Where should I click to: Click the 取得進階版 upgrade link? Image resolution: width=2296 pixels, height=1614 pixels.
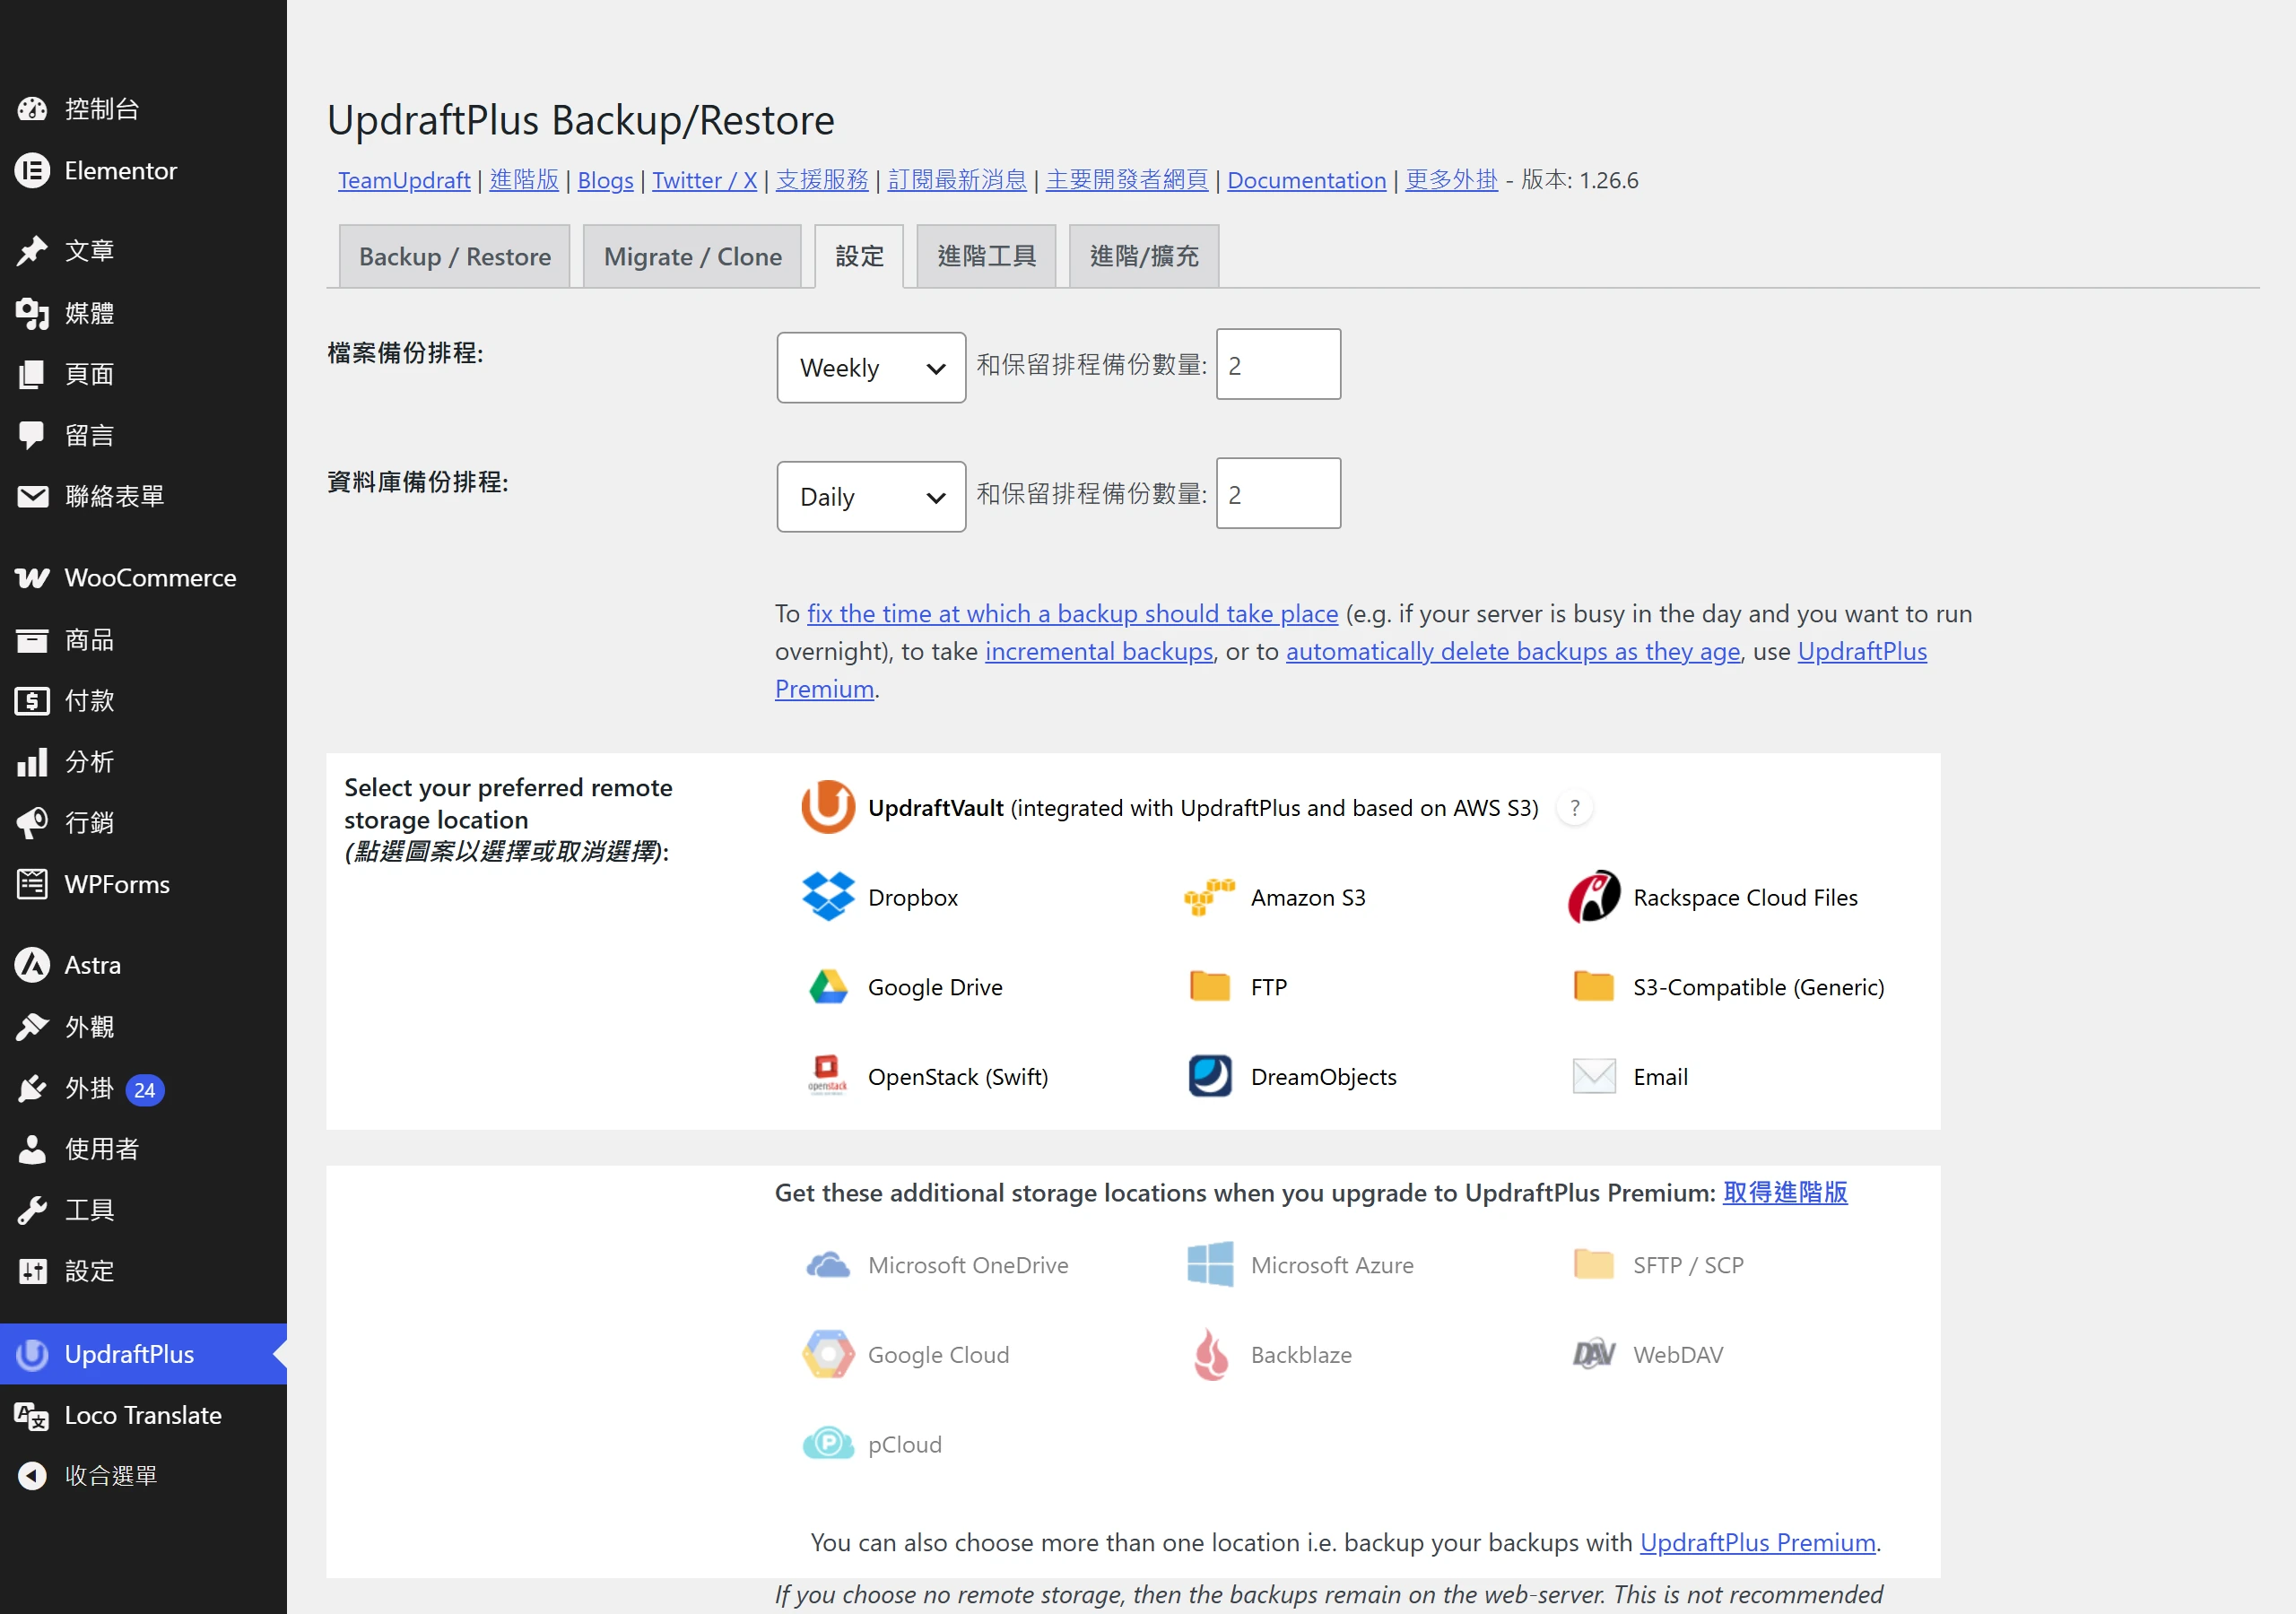(x=1785, y=1192)
